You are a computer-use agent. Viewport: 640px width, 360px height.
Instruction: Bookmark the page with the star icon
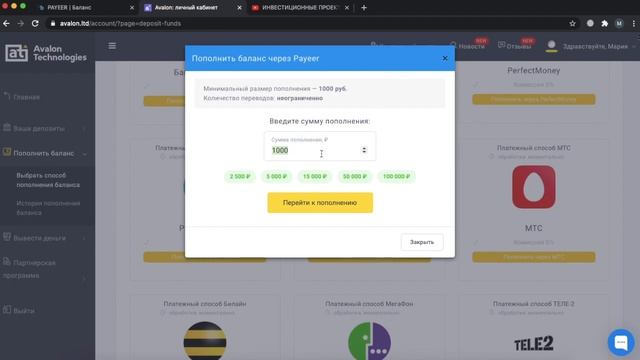pyautogui.click(x=572, y=23)
